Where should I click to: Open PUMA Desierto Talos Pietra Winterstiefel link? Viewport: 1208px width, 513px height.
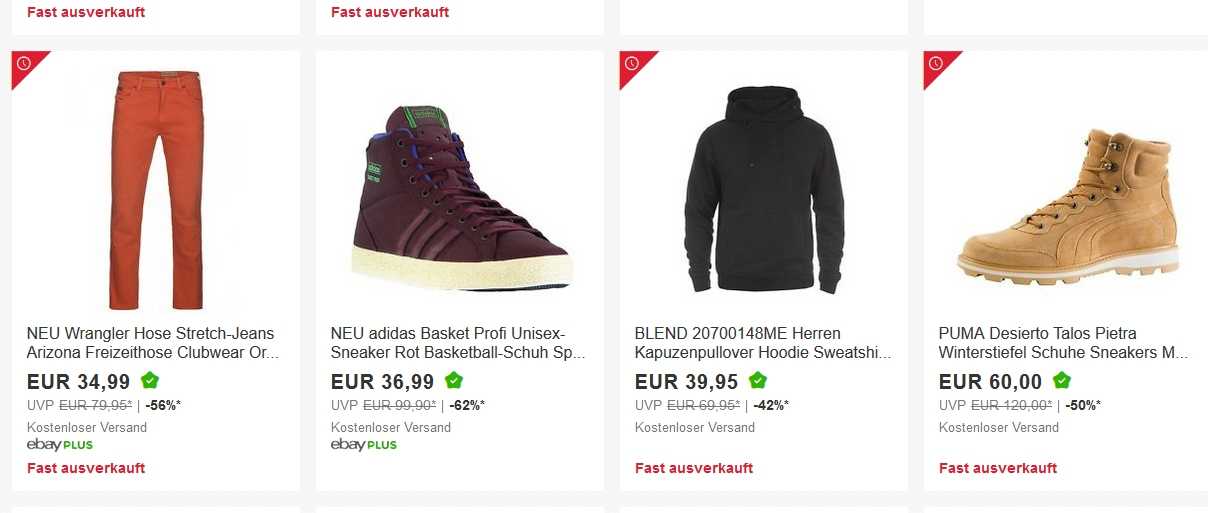coord(1063,343)
